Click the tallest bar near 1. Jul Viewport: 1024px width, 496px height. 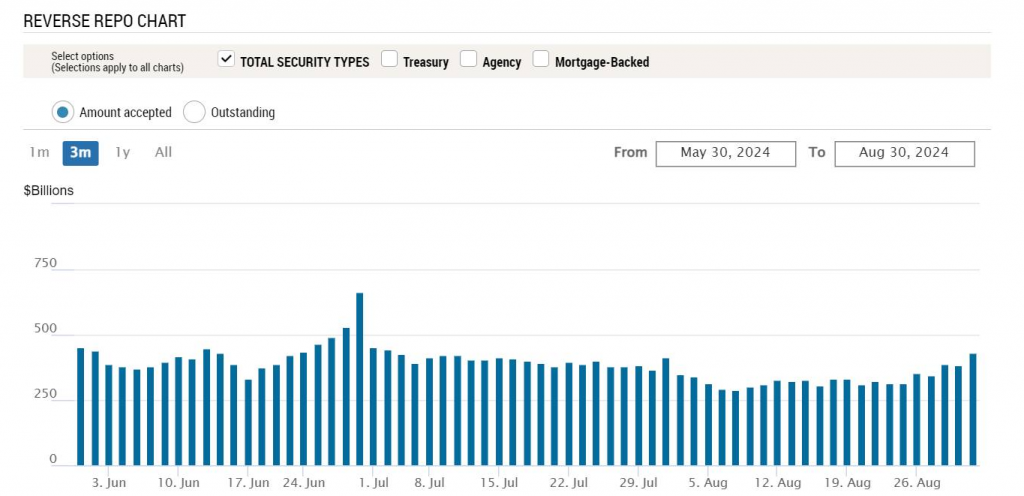(359, 380)
